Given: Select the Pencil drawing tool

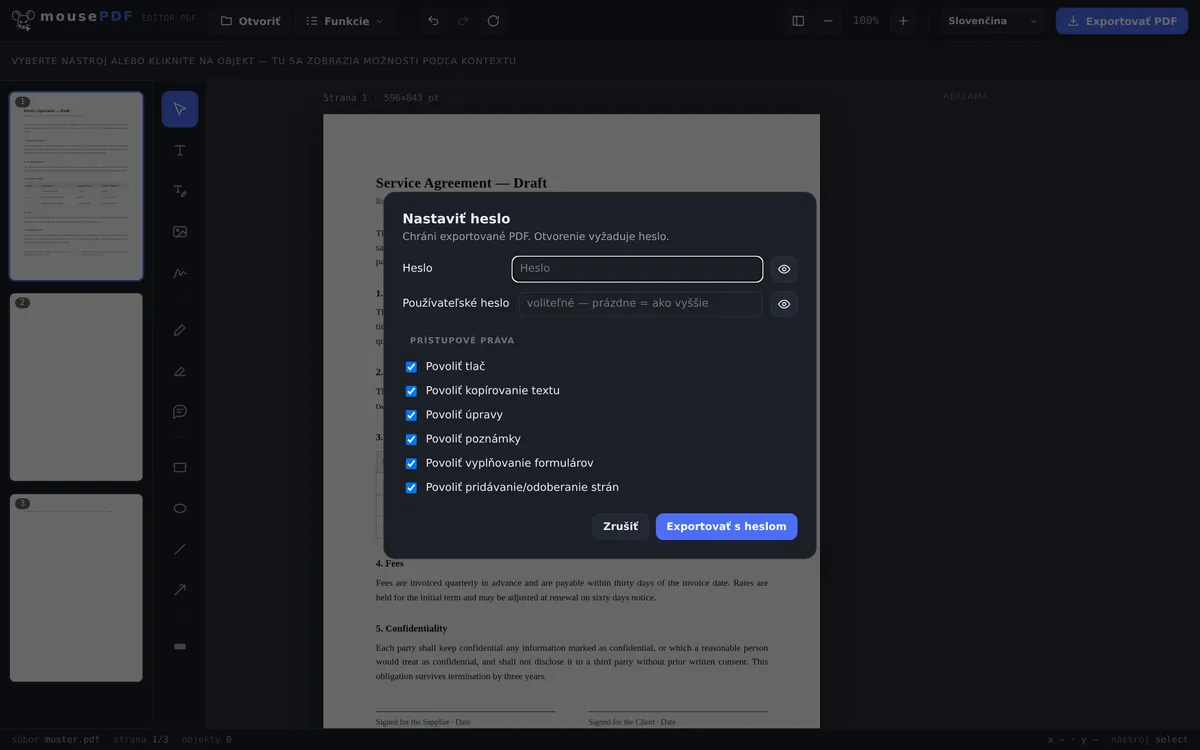Looking at the screenshot, I should point(180,330).
